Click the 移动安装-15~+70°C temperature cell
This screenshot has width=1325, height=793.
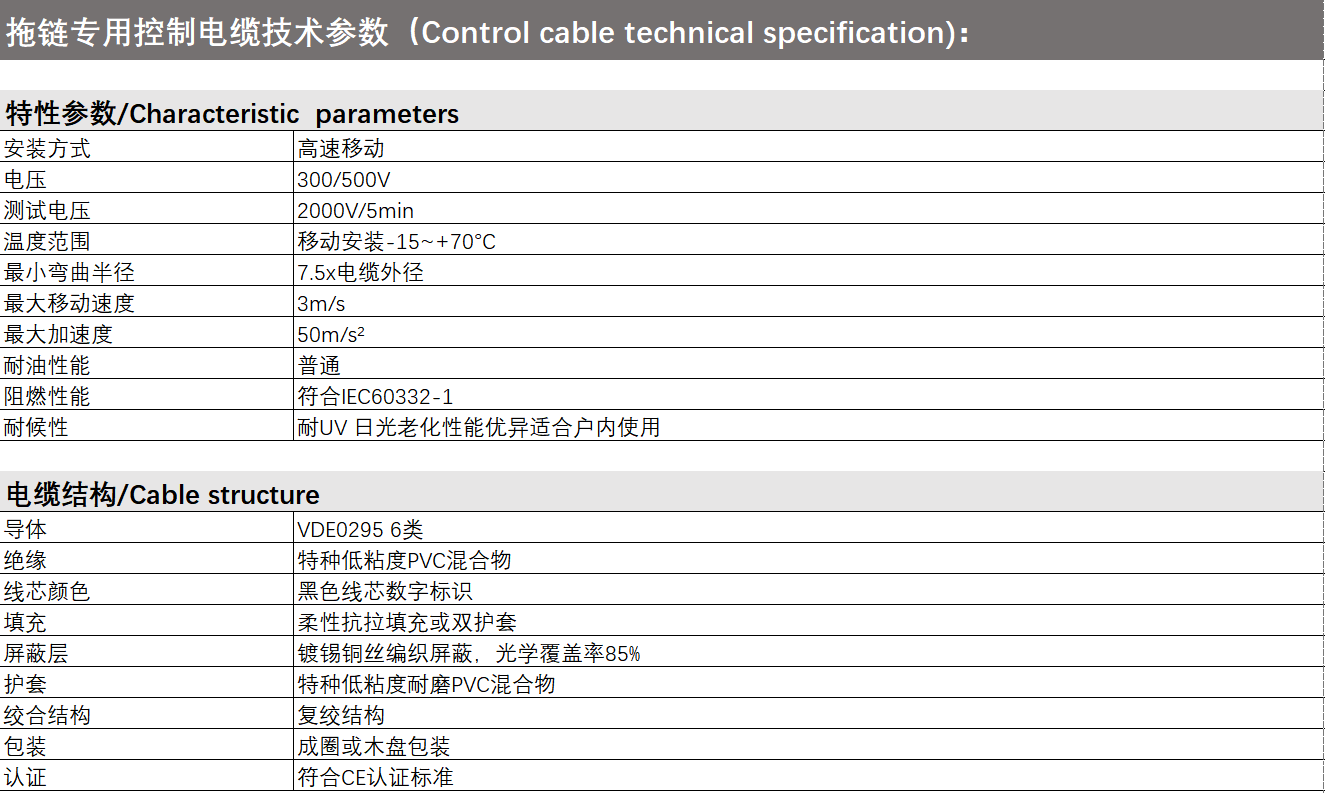(x=397, y=242)
